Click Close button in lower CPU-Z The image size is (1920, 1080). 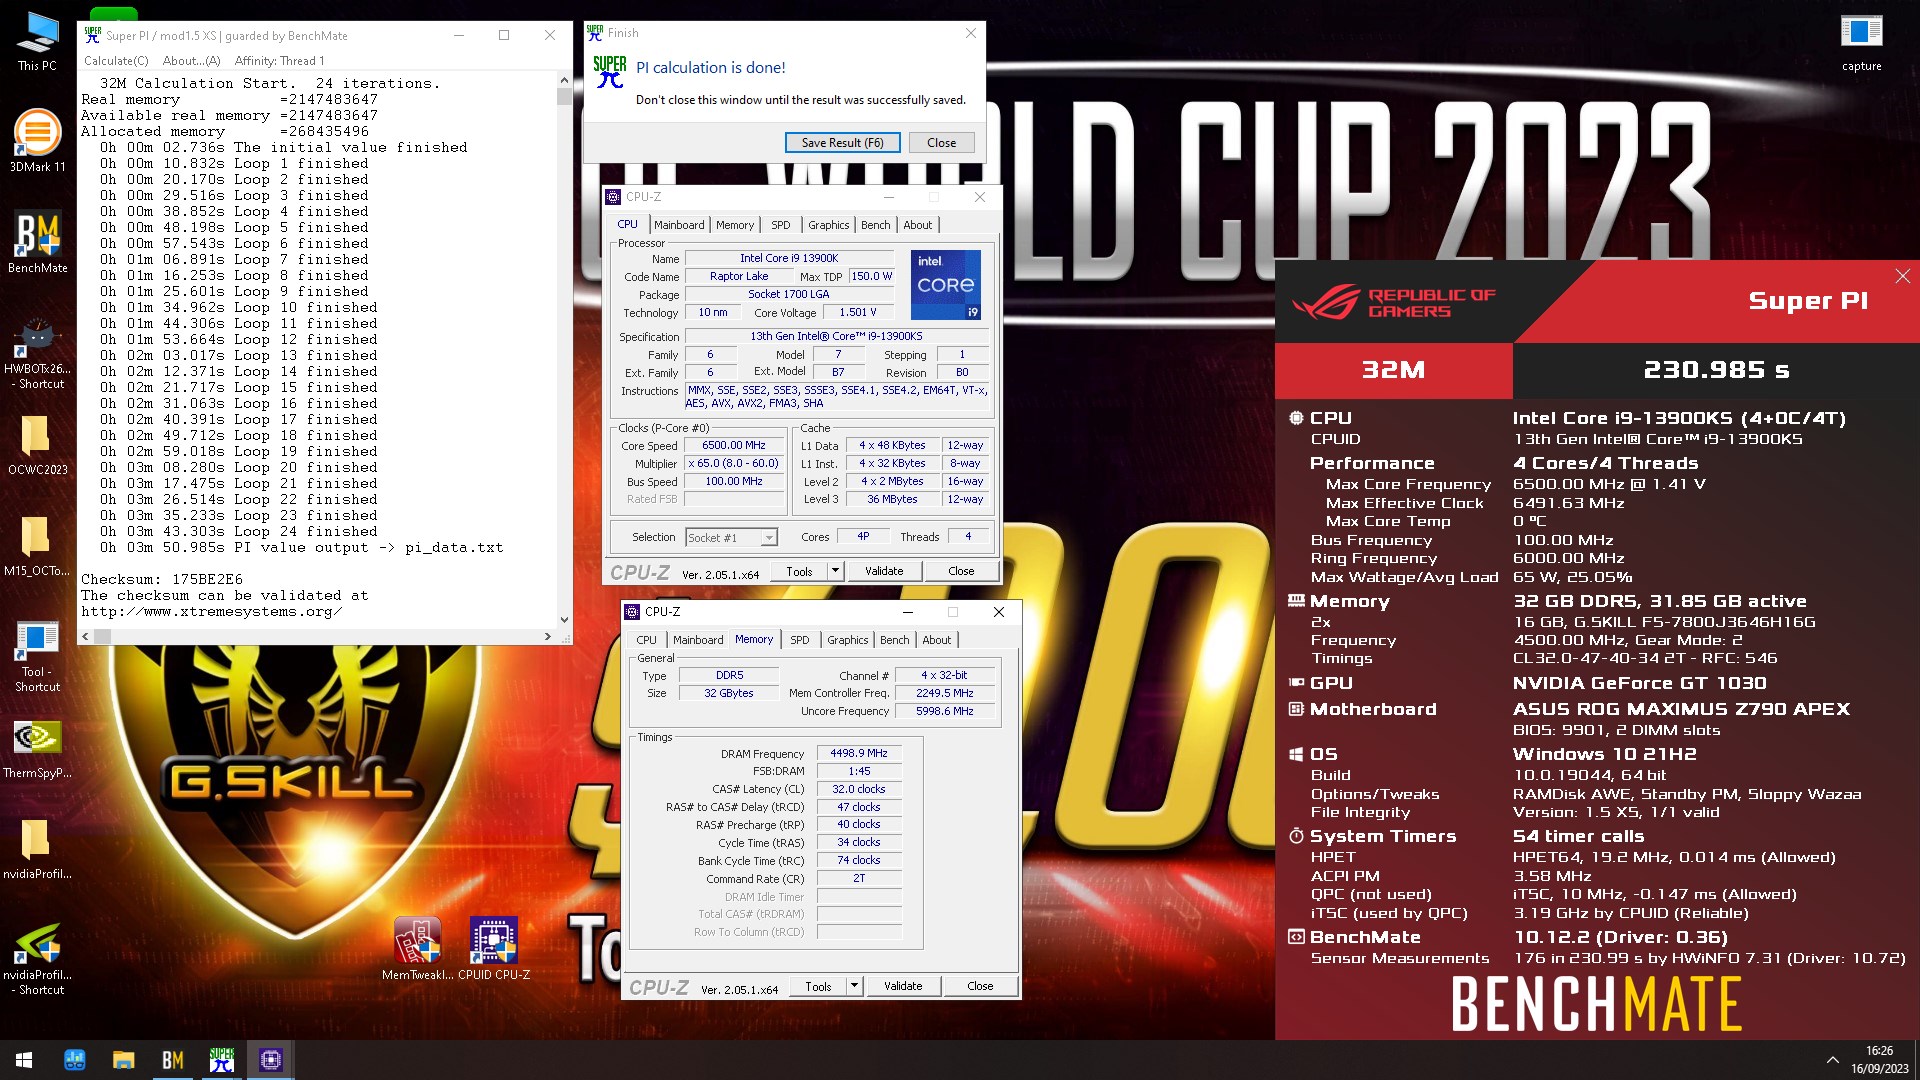980,987
